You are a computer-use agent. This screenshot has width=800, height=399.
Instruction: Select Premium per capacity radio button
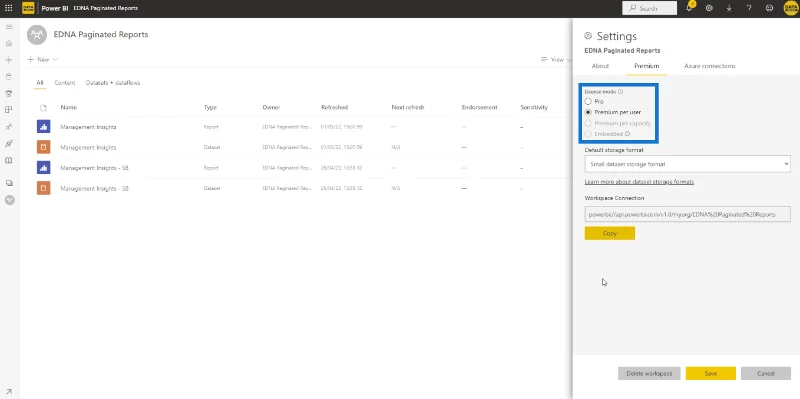pos(588,123)
